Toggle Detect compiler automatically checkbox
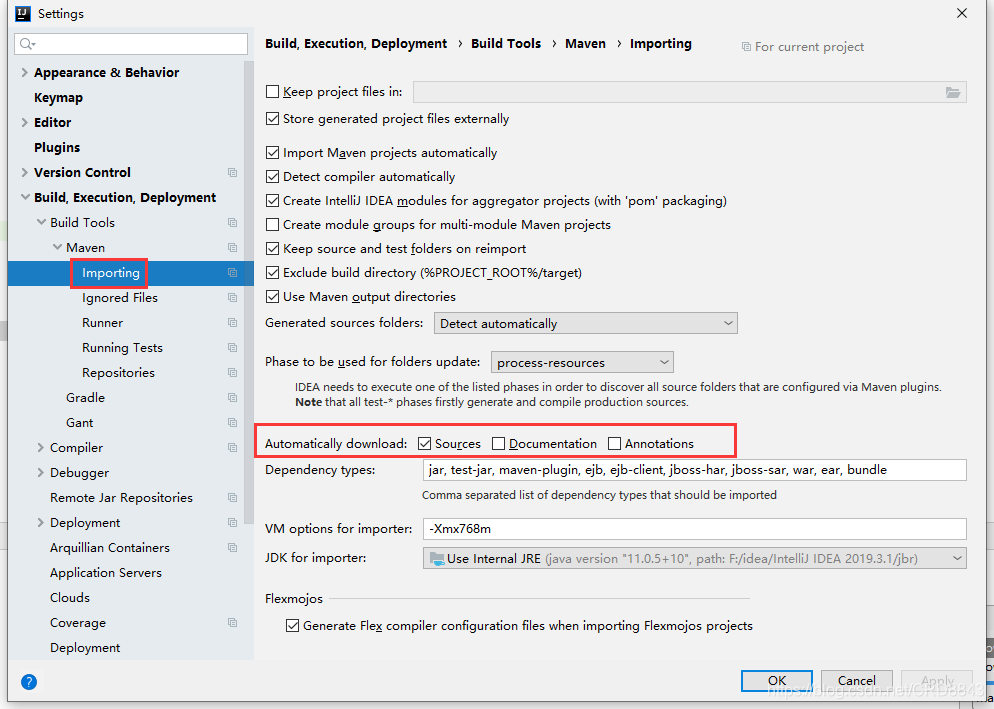 [273, 177]
